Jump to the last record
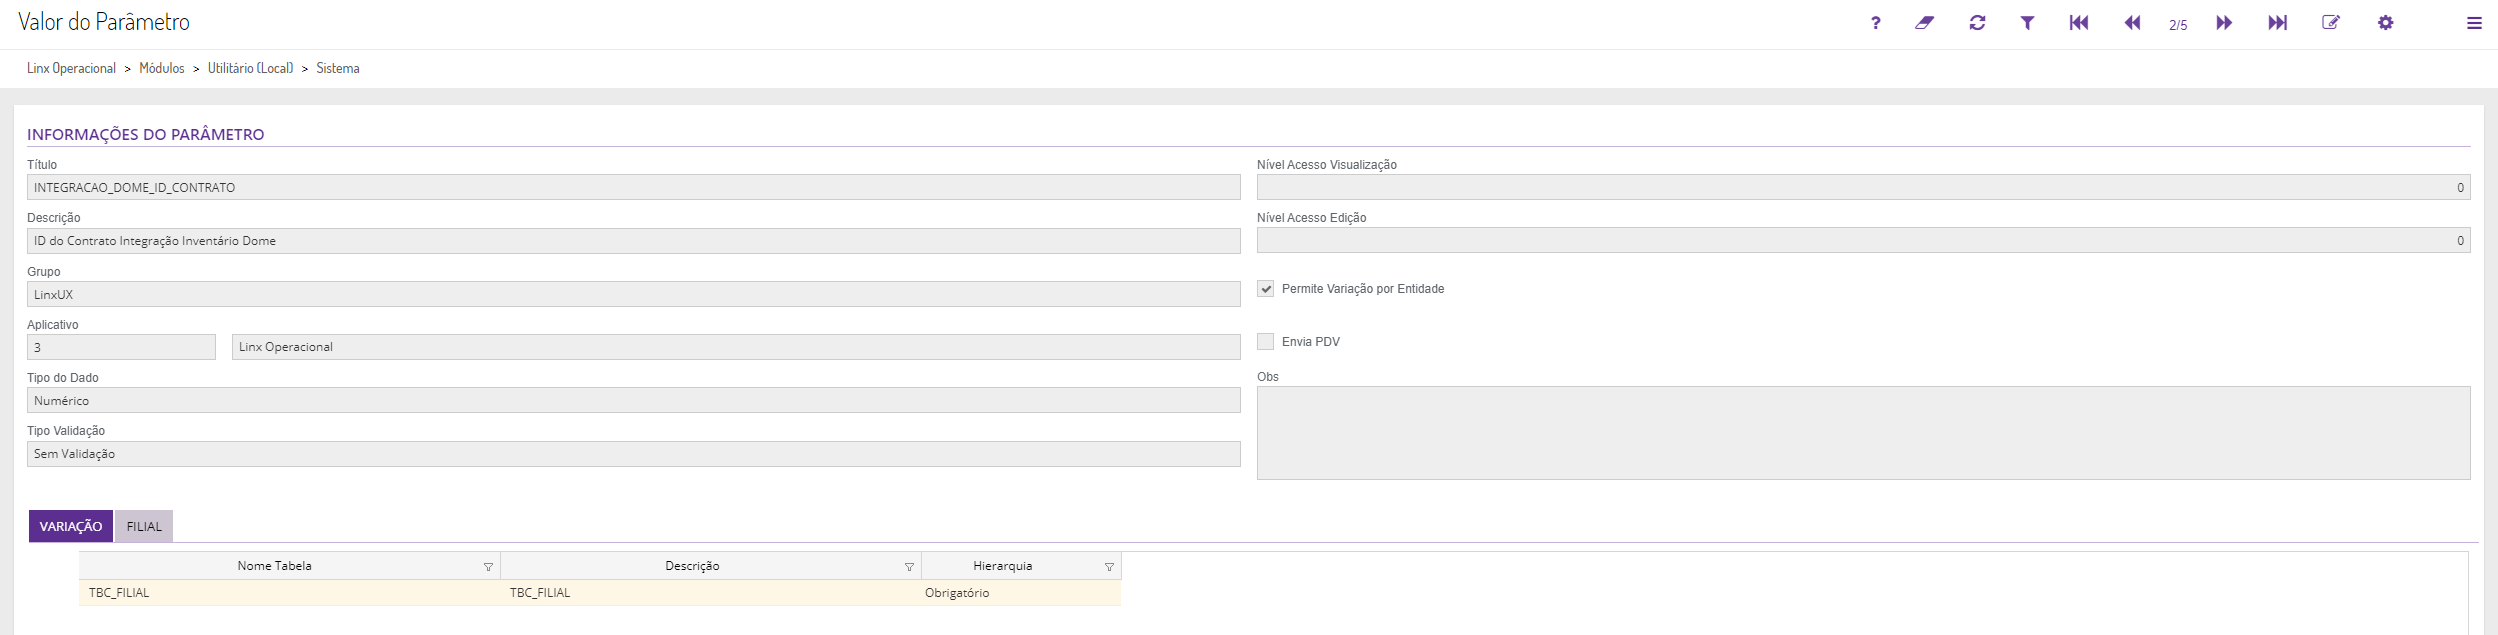Viewport: 2498px width, 635px height. [x=2277, y=23]
